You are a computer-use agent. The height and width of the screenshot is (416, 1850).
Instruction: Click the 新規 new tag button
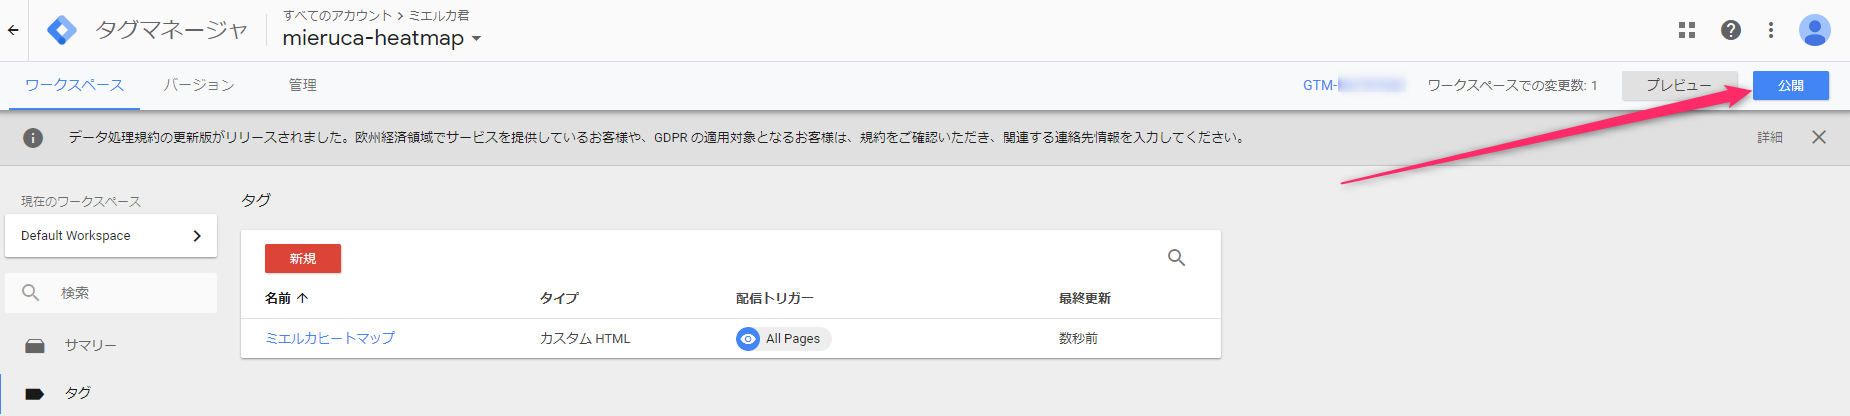point(303,258)
